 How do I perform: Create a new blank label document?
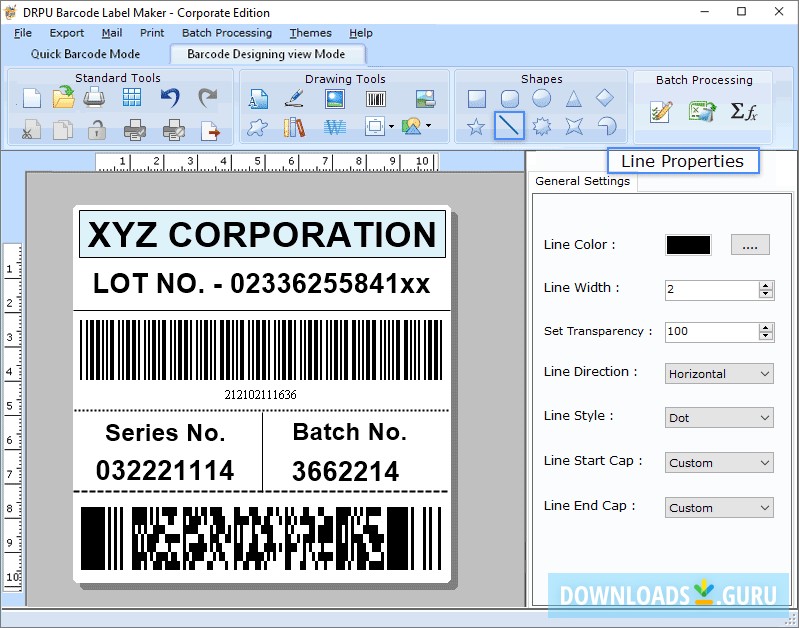[x=32, y=98]
